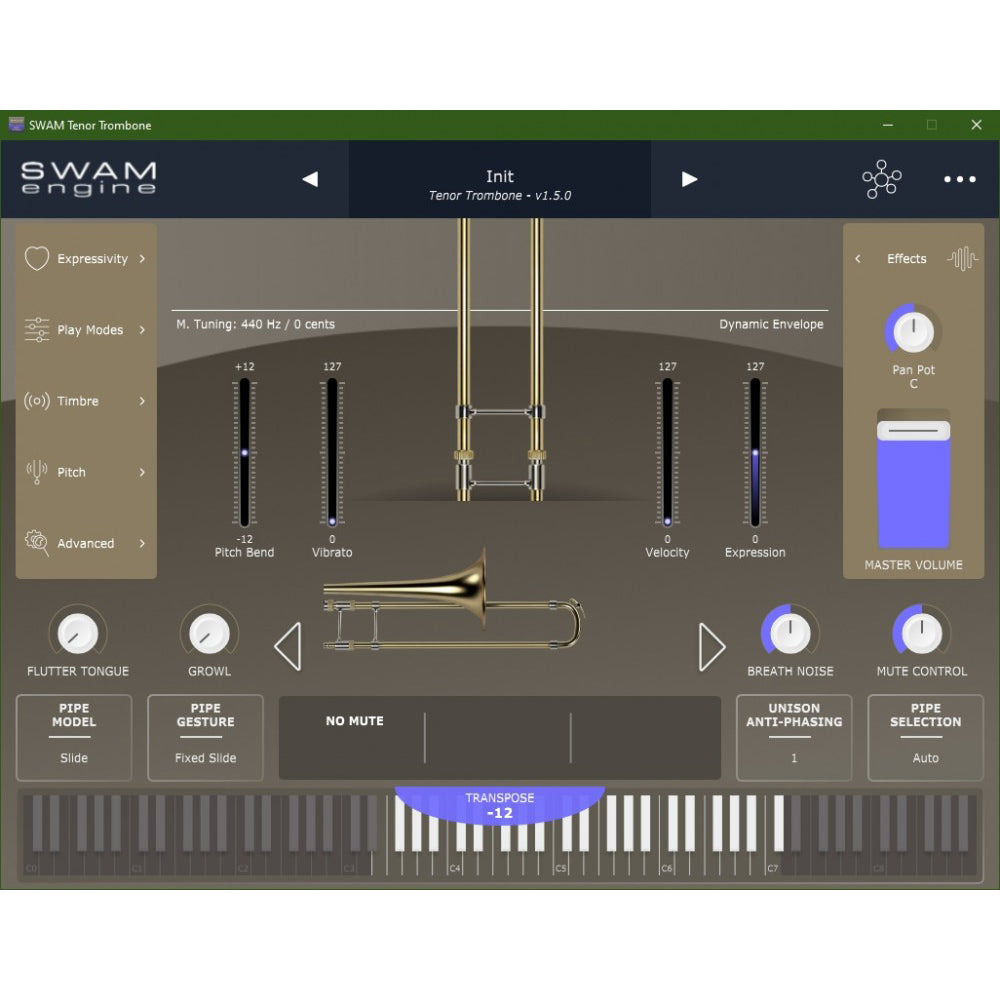Viewport: 1000px width, 1000px height.
Task: Toggle Fixed Slide pipe gesture
Action: pos(206,757)
